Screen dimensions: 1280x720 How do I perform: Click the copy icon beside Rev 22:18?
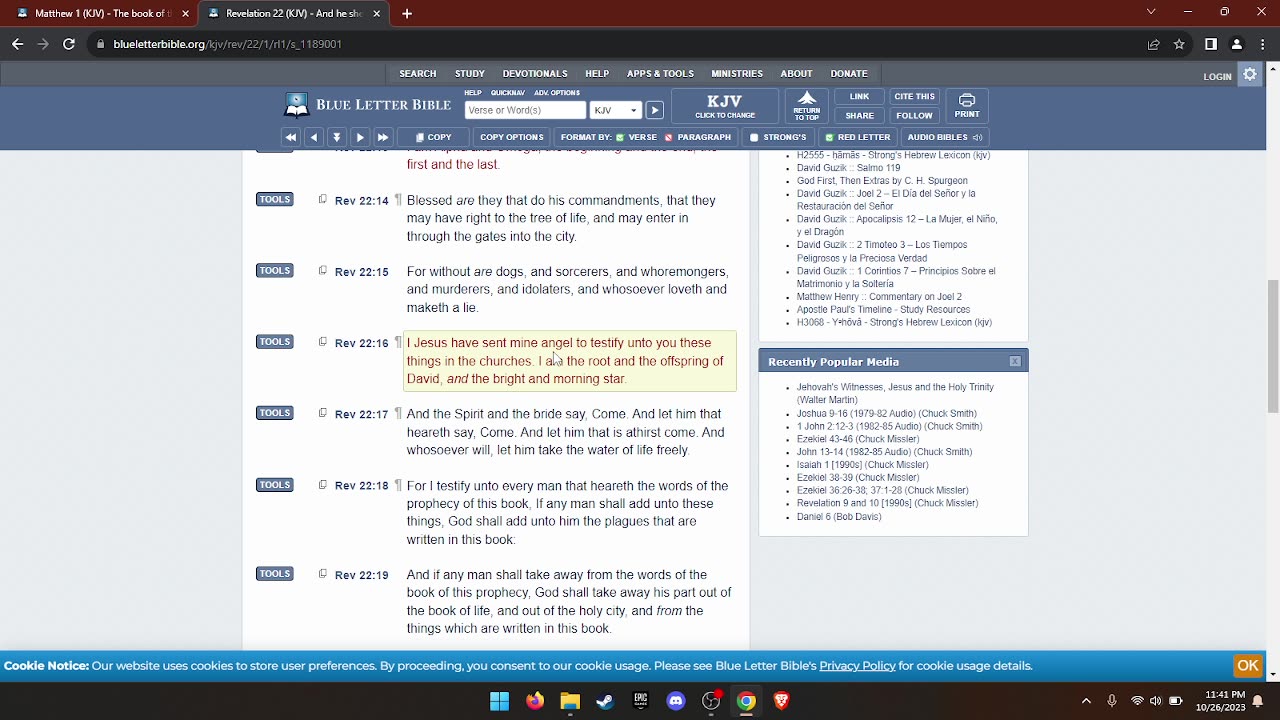pos(323,485)
